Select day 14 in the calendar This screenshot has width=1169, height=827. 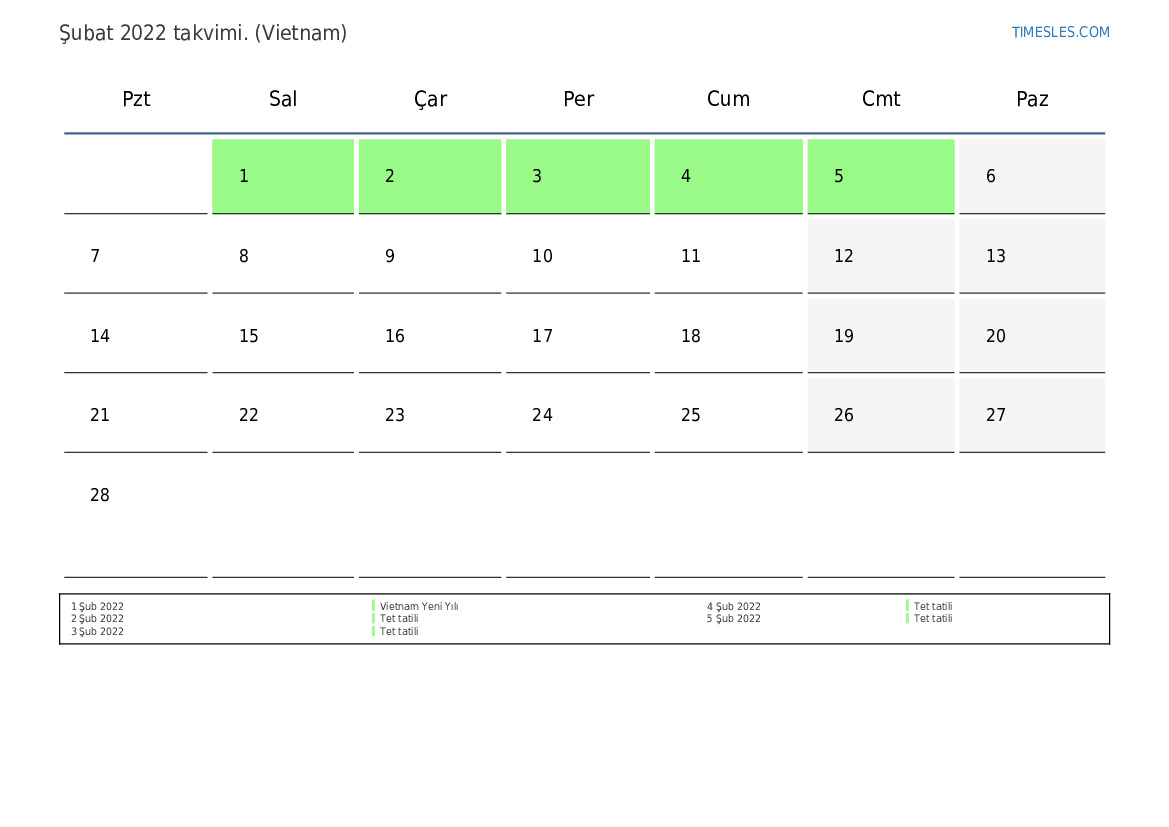click(136, 336)
